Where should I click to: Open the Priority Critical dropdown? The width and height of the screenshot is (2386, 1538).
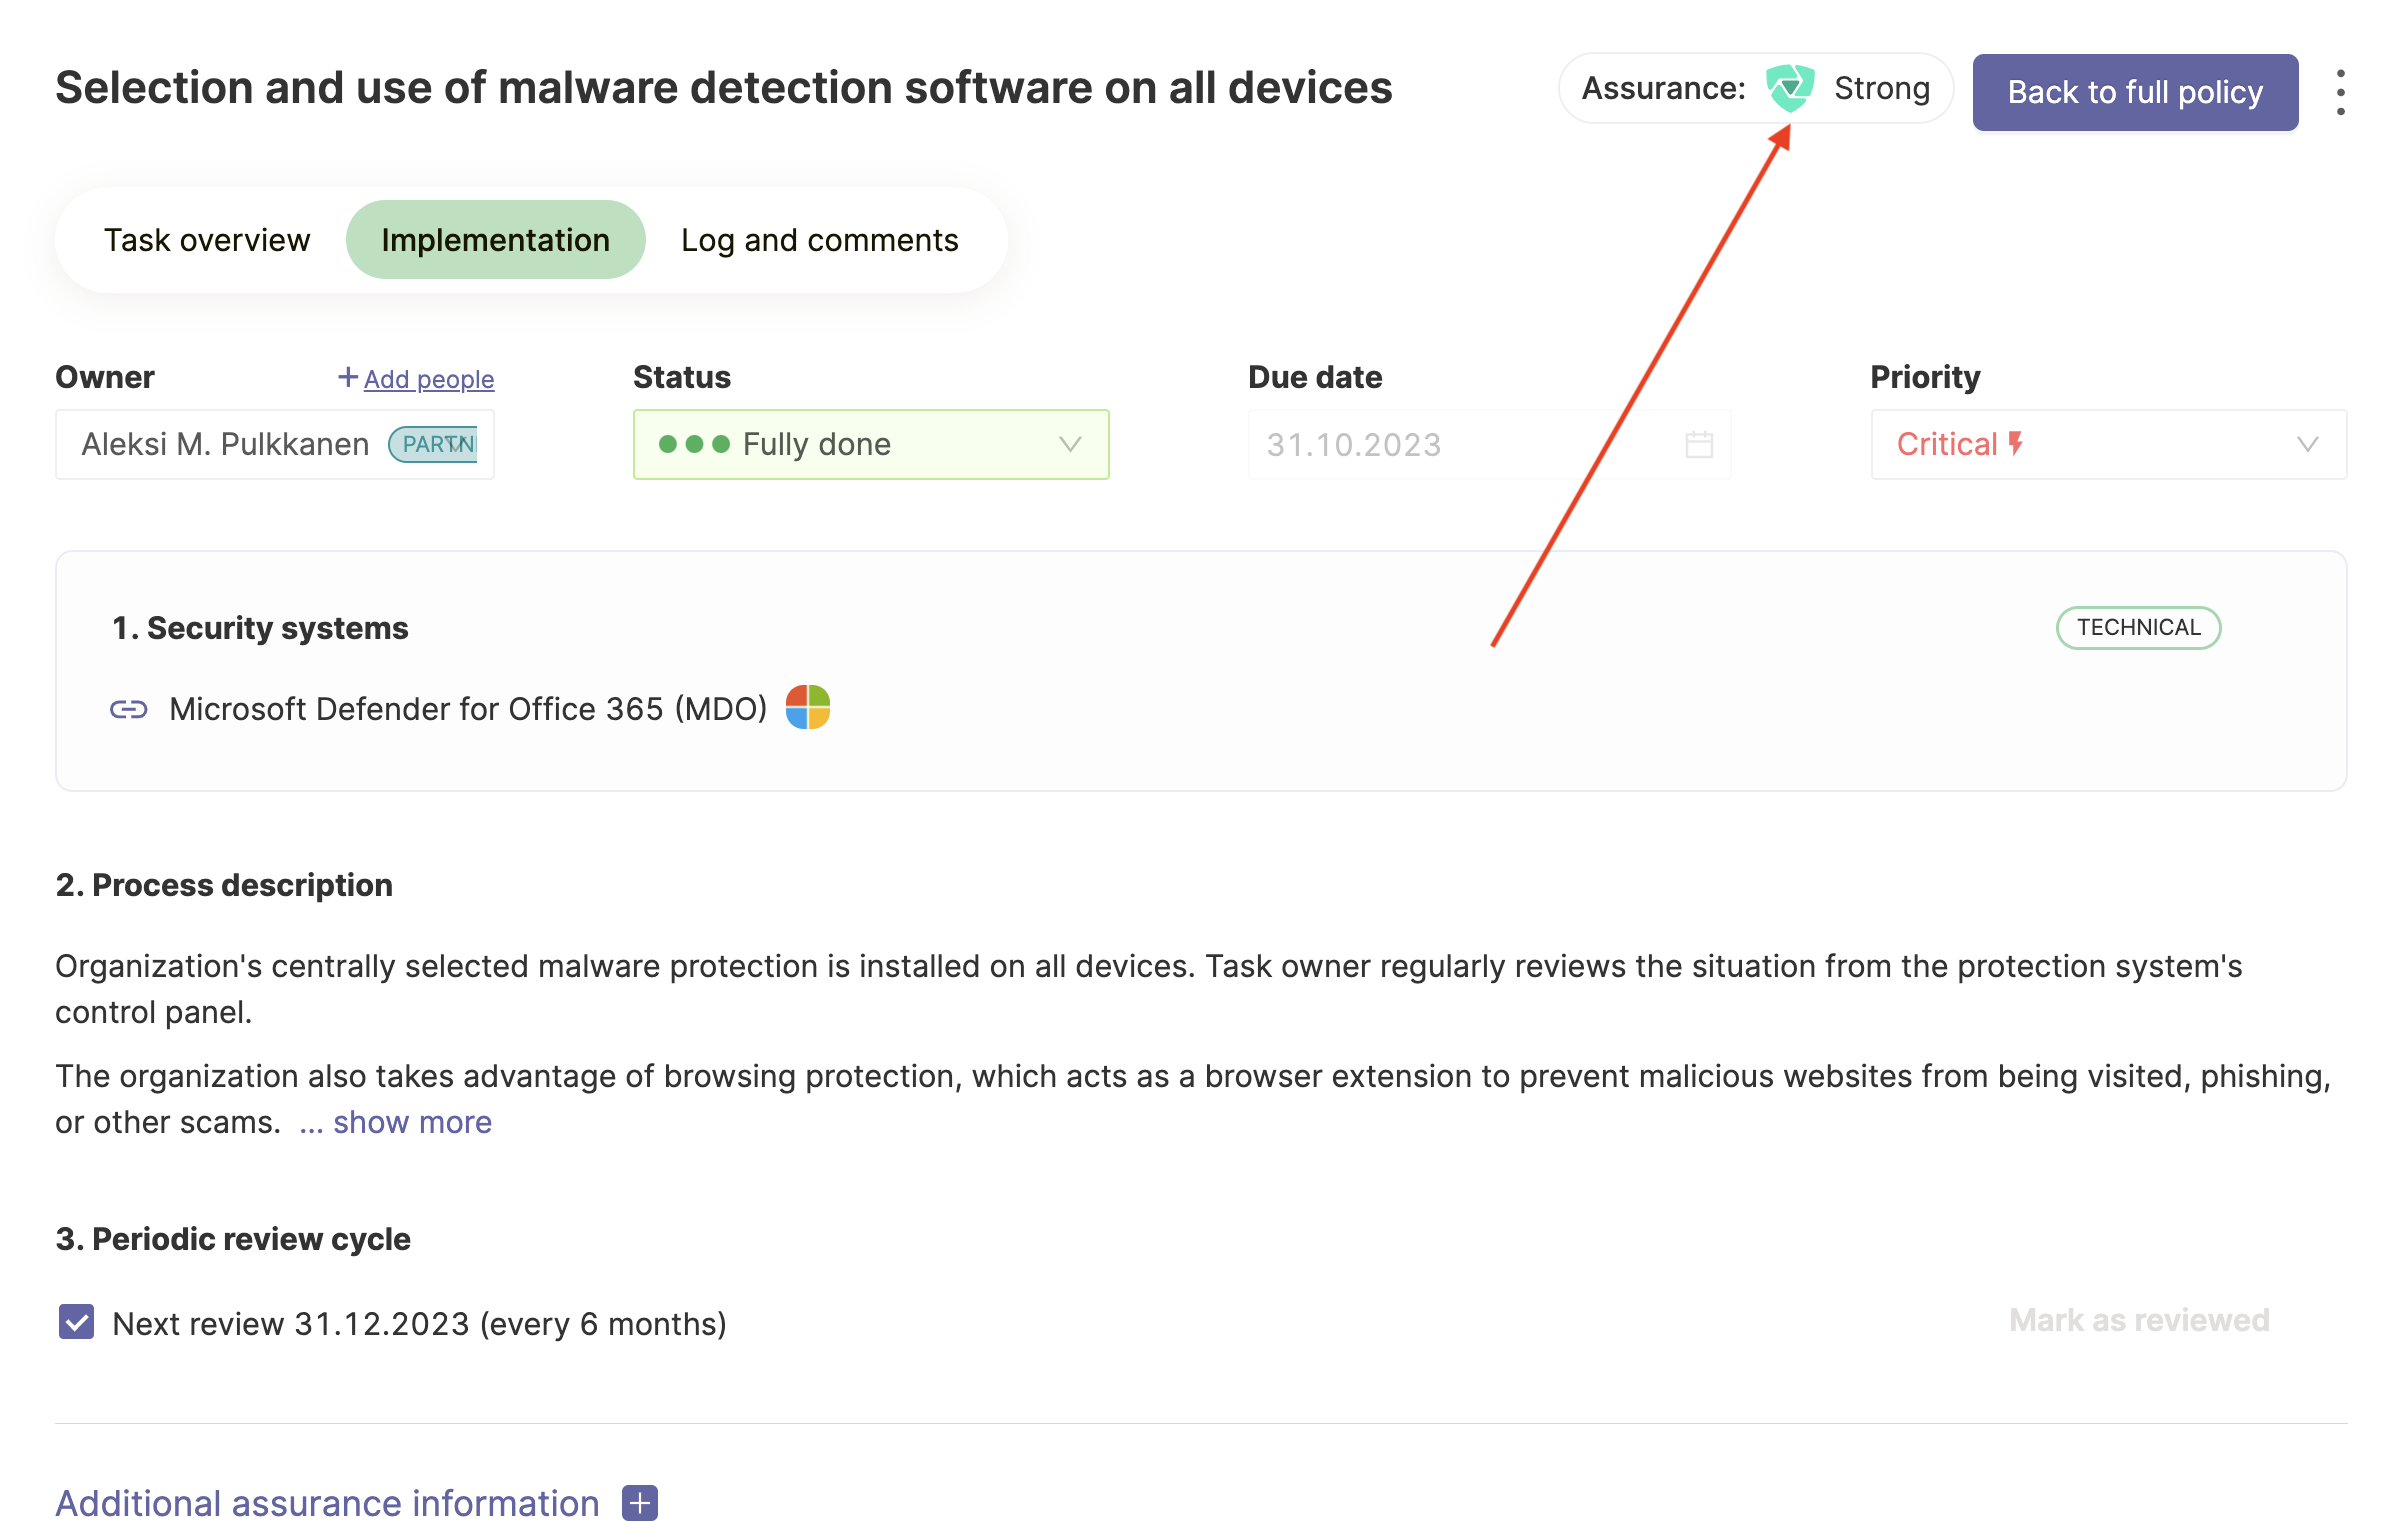point(2108,444)
